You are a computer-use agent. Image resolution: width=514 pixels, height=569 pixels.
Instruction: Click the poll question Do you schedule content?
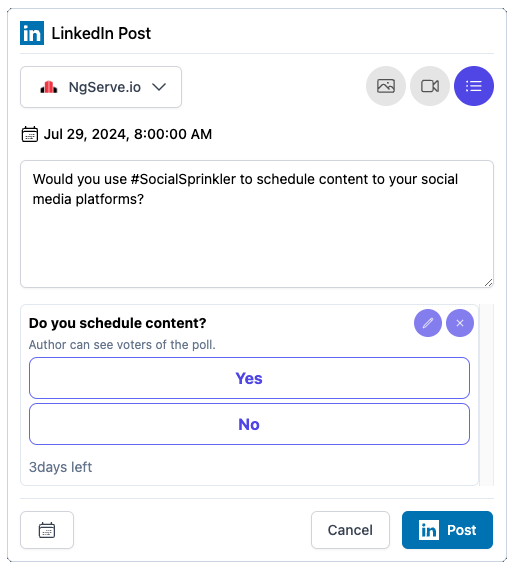click(118, 323)
